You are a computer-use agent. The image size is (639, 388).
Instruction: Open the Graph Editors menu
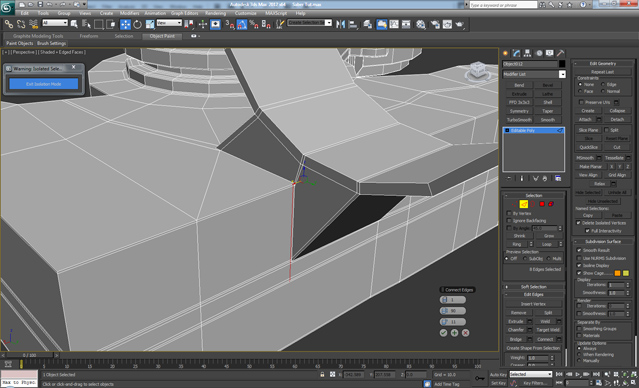point(184,13)
